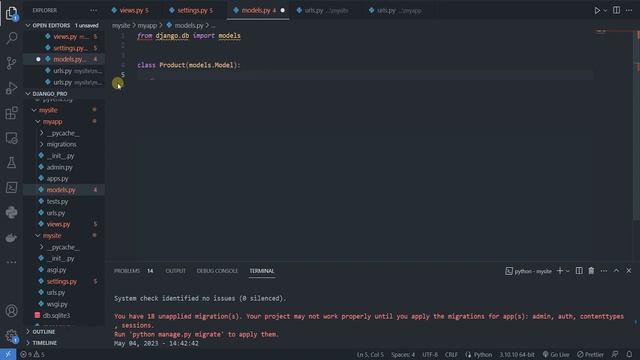
Task: Switch to the settings.py editor tab
Action: pyautogui.click(x=191, y=11)
